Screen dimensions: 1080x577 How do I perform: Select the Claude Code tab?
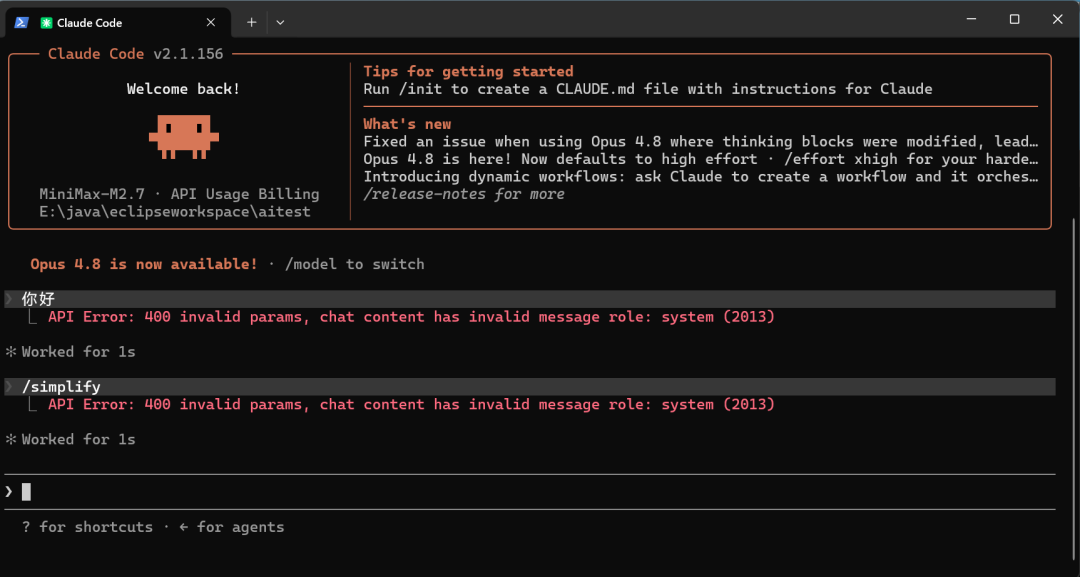(x=118, y=23)
